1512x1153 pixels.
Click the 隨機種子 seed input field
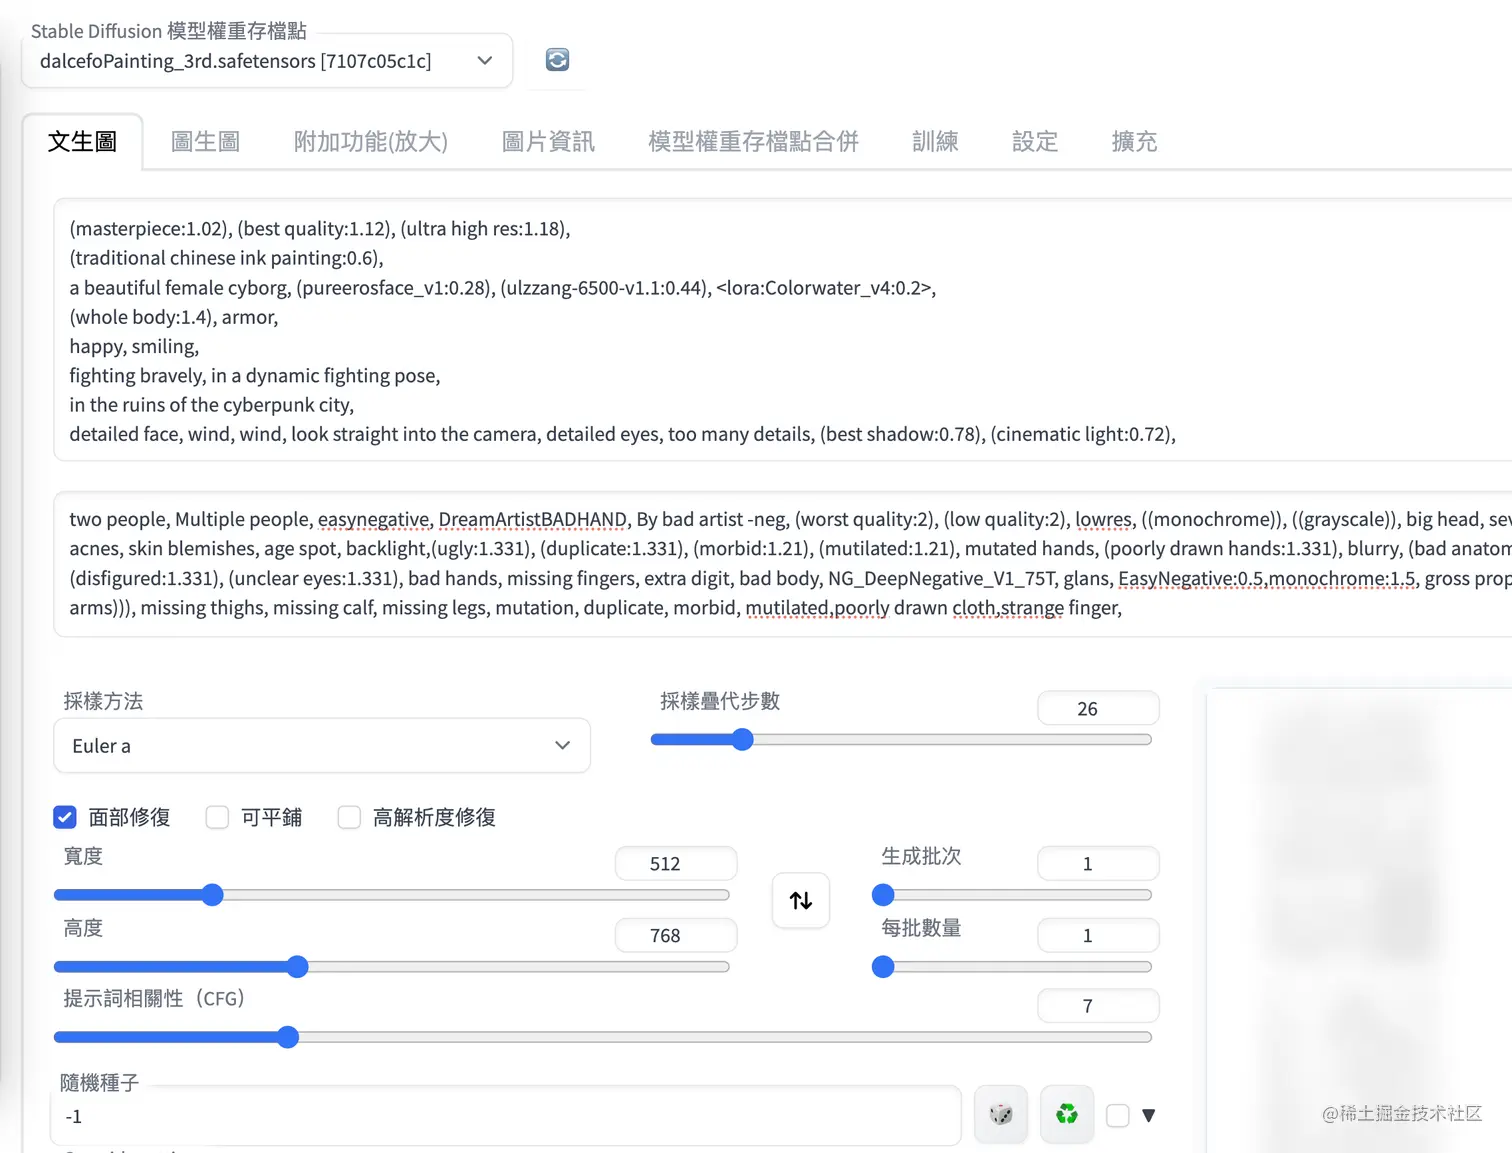pos(506,1116)
